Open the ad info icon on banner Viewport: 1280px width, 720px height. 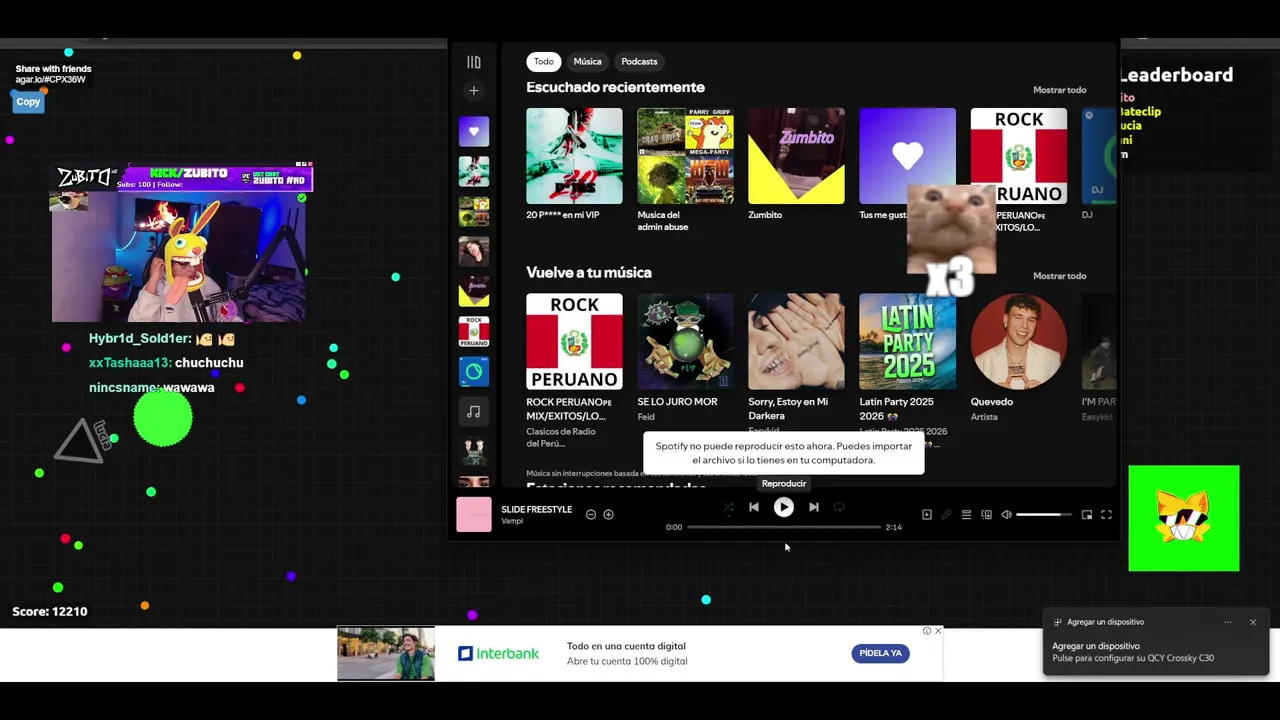927,631
